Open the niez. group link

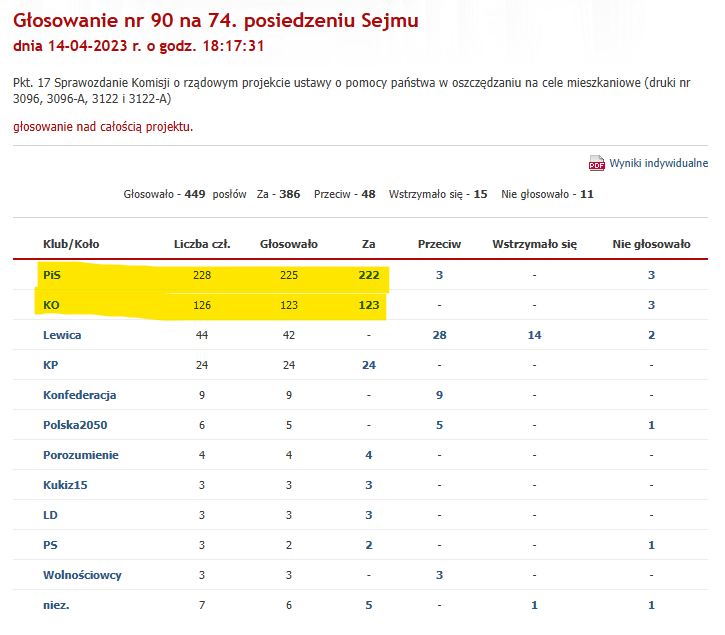(56, 605)
